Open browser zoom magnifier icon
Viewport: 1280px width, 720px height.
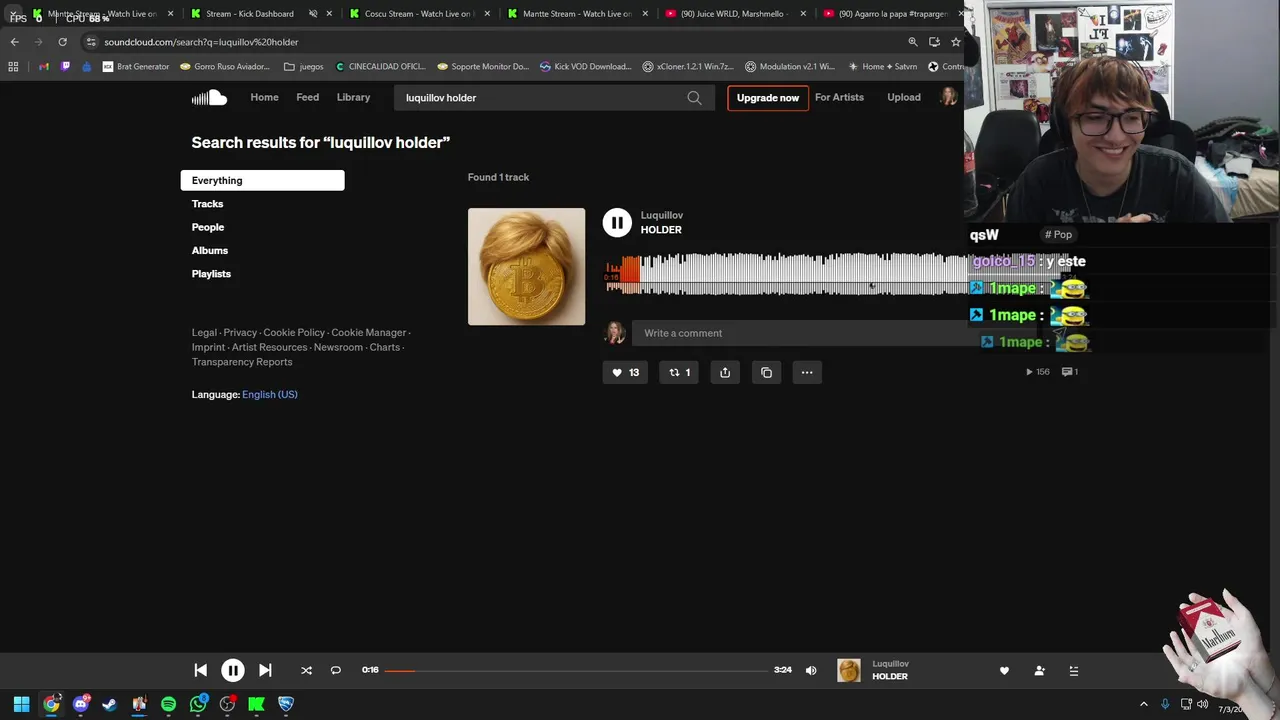pos(913,42)
